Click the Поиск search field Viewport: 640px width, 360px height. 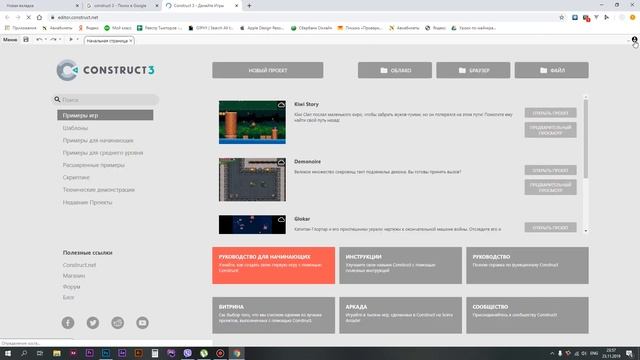(106, 100)
